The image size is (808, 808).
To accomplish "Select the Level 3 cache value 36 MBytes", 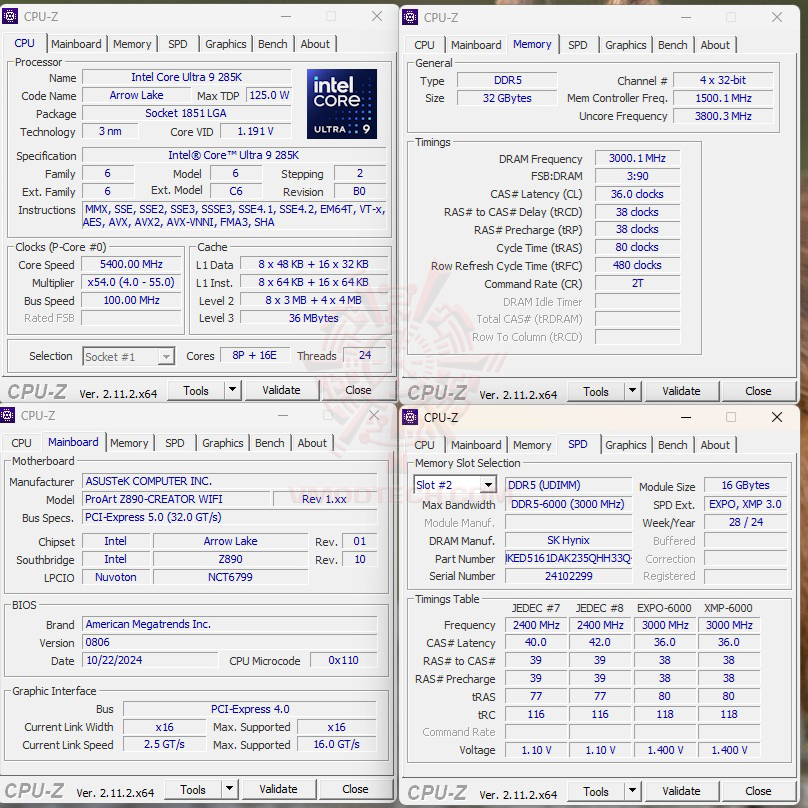I will [x=314, y=318].
